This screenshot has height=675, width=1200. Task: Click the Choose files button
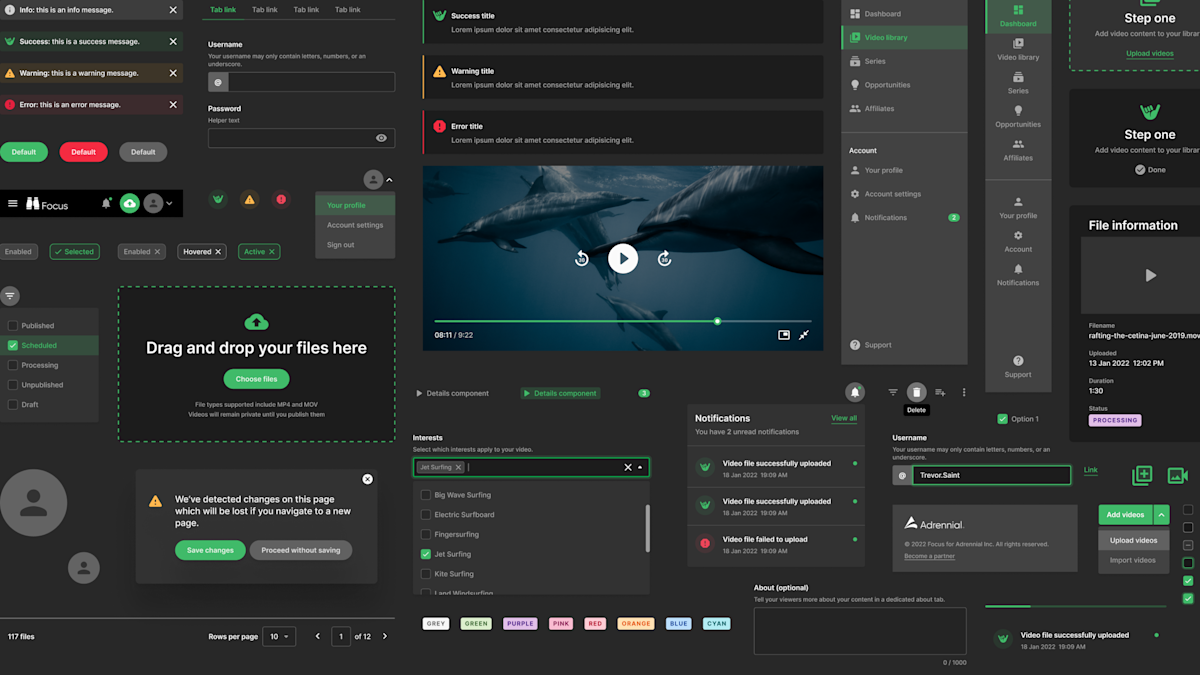256,379
